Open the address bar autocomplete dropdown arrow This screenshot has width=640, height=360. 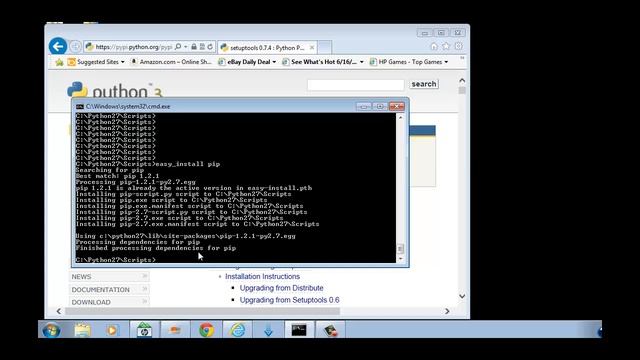tap(185, 47)
